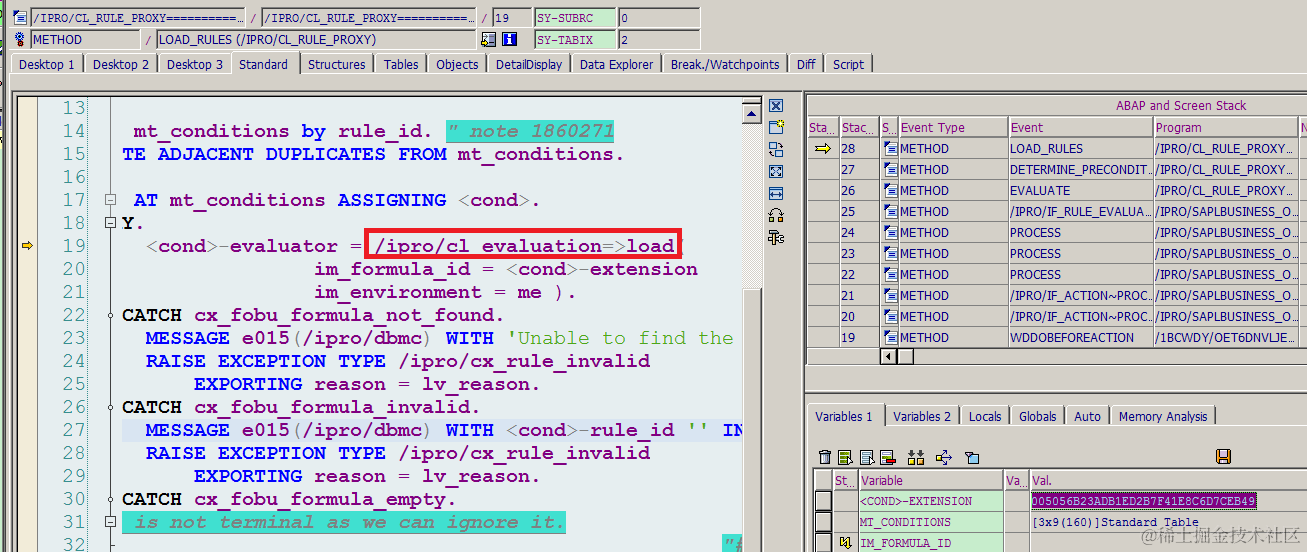The width and height of the screenshot is (1307, 552).
Task: Click the new tool icon with yellow star
Action: point(776,127)
